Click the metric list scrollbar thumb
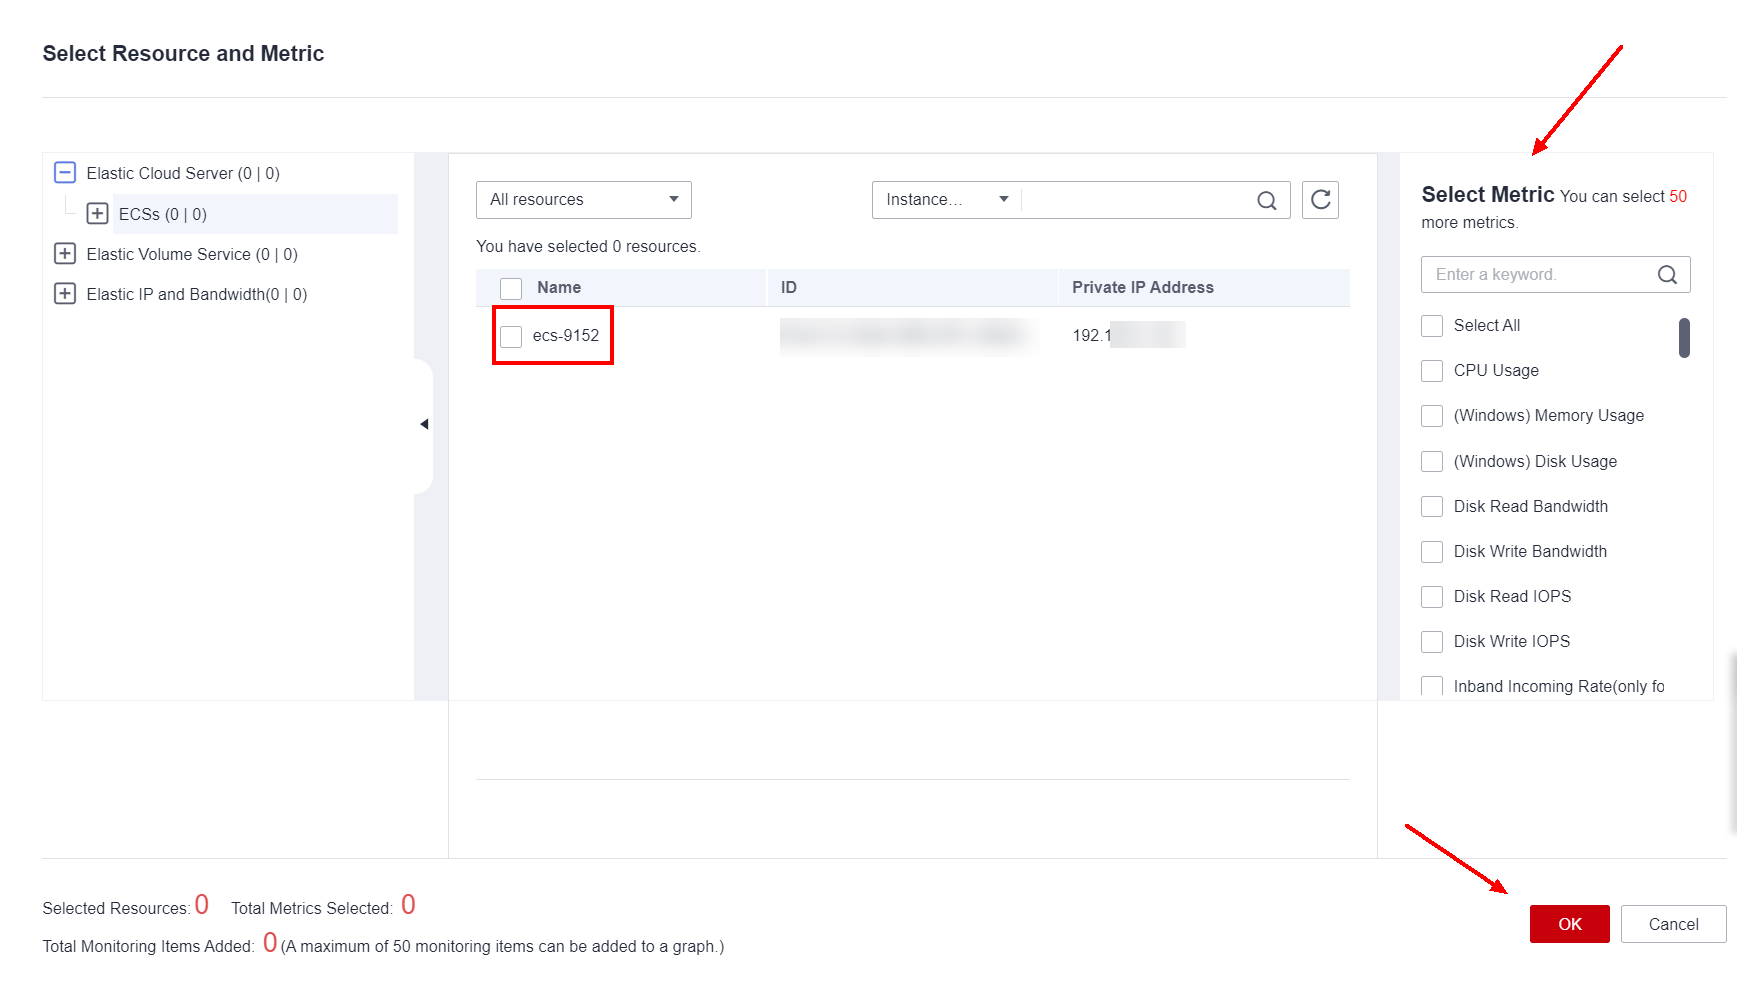The height and width of the screenshot is (981, 1737). (x=1684, y=338)
